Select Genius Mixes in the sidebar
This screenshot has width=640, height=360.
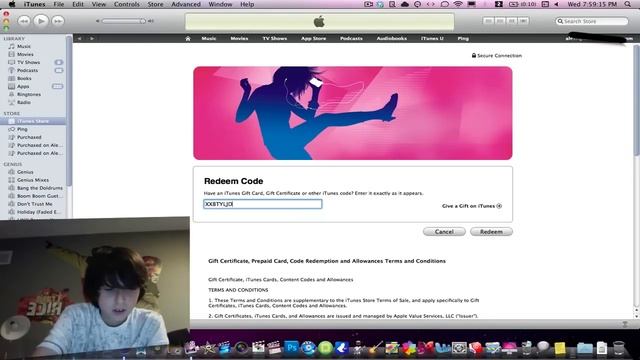pyautogui.click(x=33, y=180)
